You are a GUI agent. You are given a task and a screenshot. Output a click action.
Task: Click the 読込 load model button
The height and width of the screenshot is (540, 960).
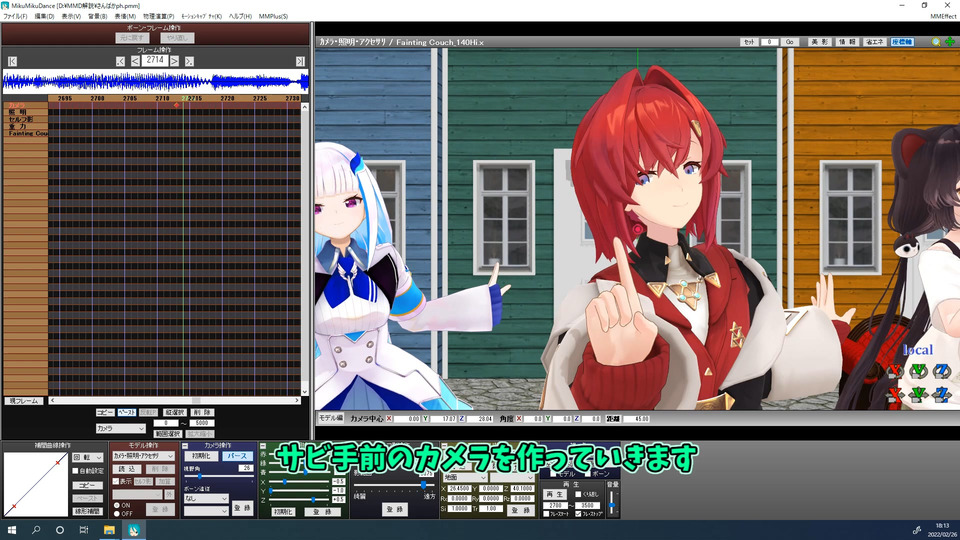[x=127, y=469]
